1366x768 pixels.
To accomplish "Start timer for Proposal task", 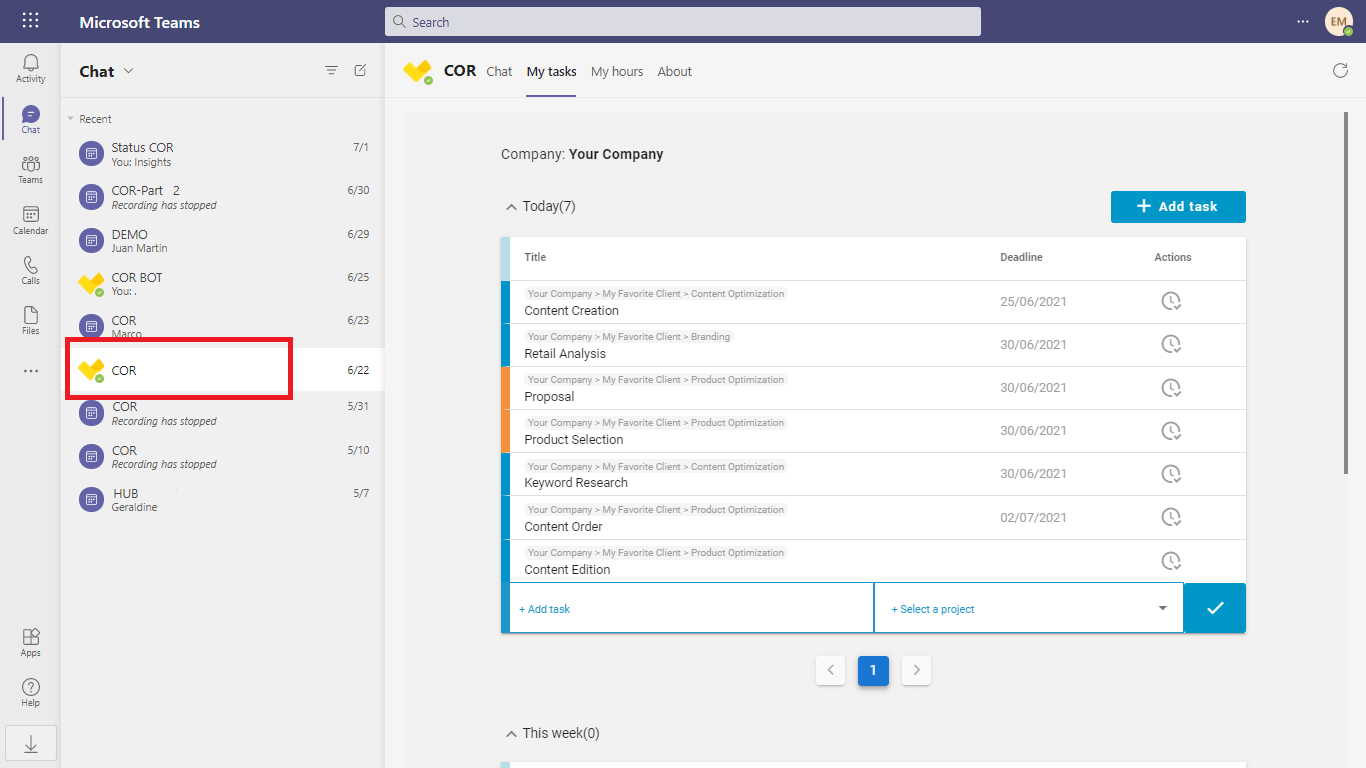I will coord(1171,388).
